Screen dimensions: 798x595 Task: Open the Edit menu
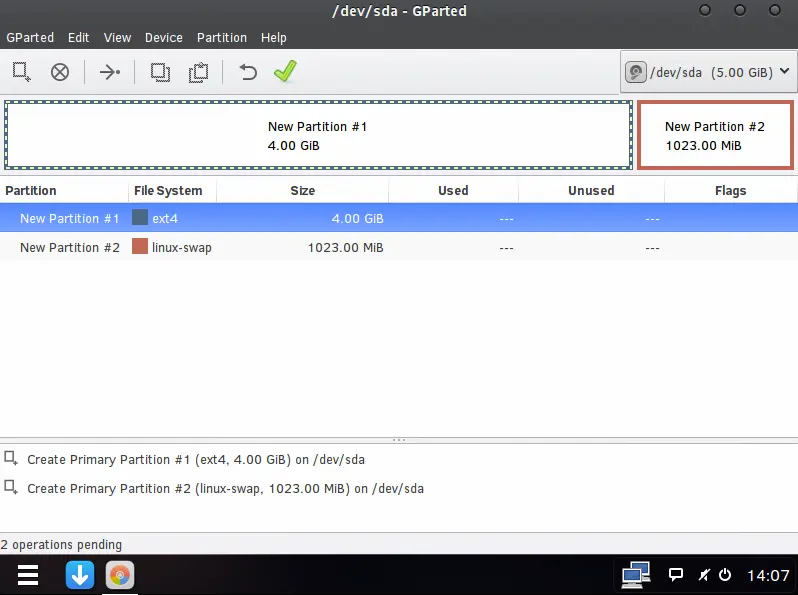click(x=78, y=38)
